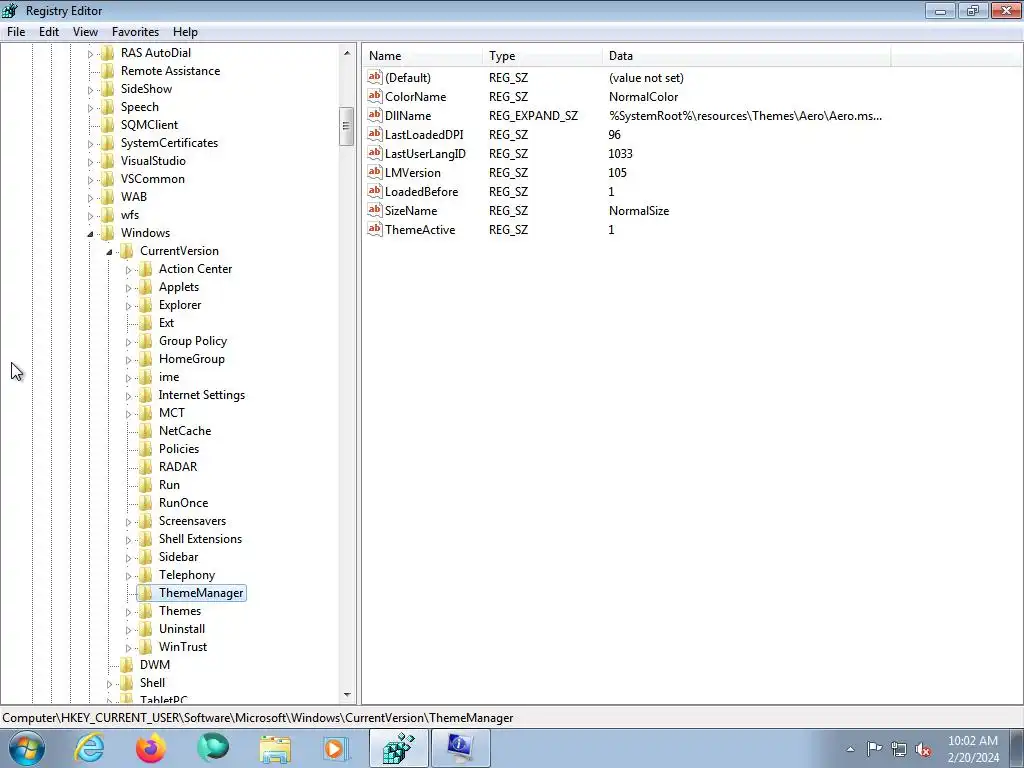The height and width of the screenshot is (768, 1024).
Task: Click the ThemeActive value icon
Action: [x=374, y=229]
